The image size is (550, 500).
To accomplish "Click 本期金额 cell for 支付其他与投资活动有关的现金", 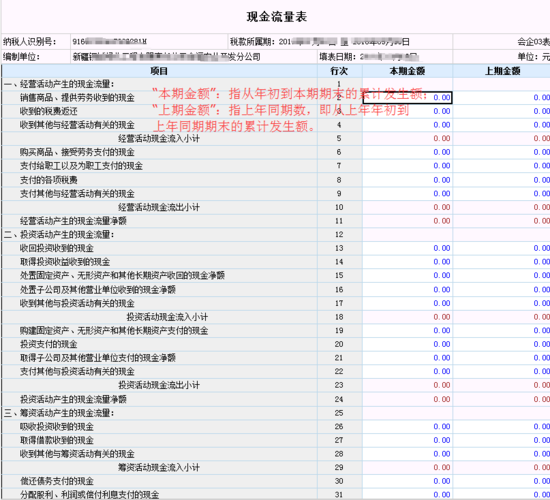I will tap(407, 372).
